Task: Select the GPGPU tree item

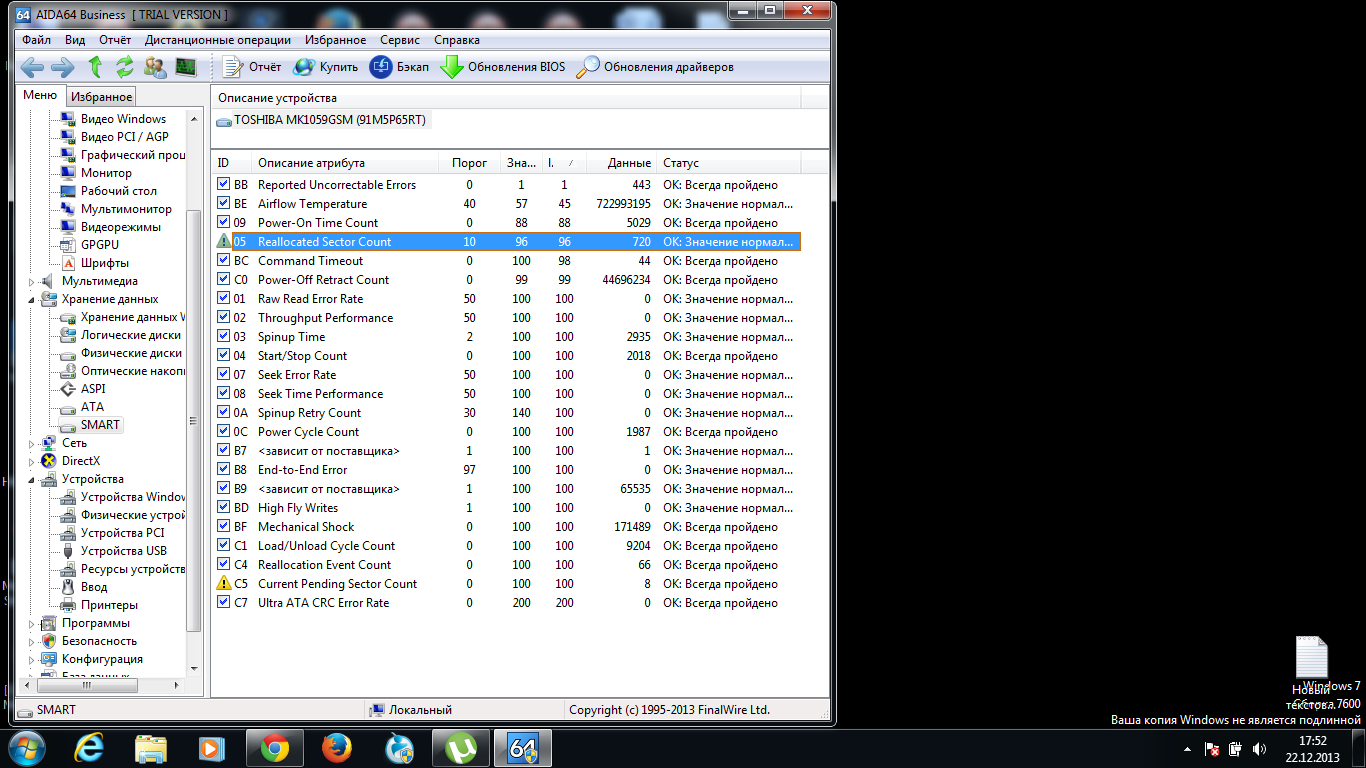Action: click(100, 245)
